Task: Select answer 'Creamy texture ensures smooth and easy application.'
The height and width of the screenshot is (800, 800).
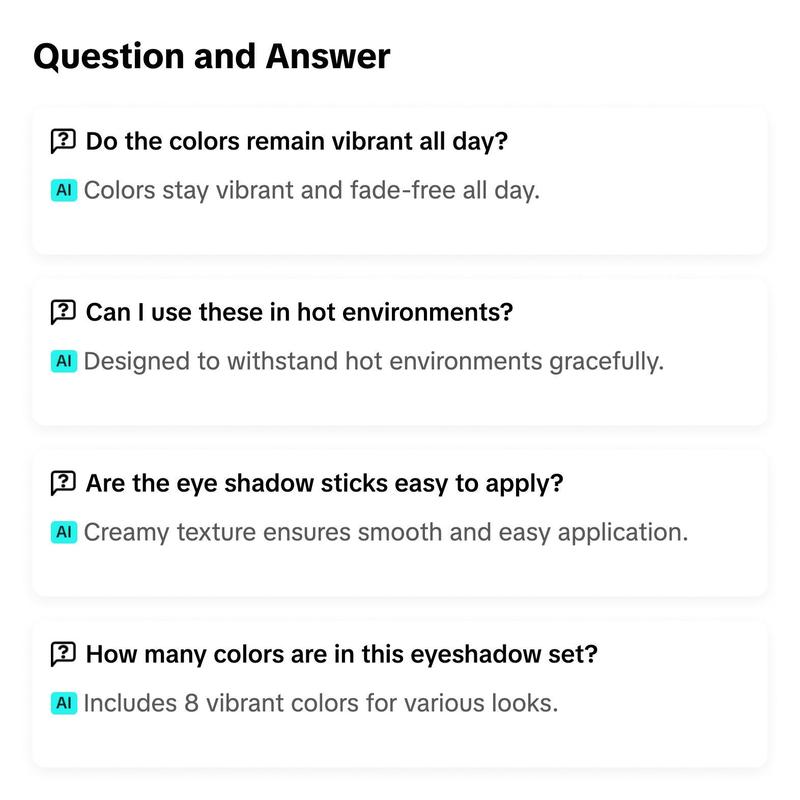Action: pos(386,532)
